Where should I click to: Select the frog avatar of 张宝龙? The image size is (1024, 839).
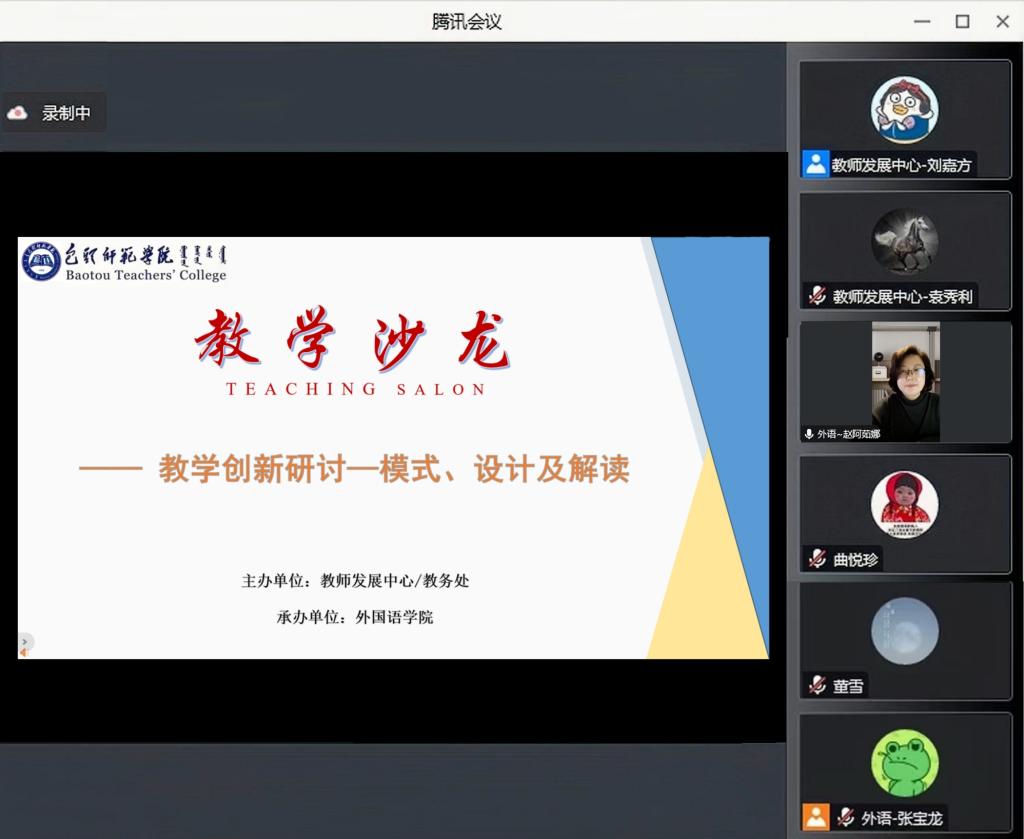click(x=904, y=763)
